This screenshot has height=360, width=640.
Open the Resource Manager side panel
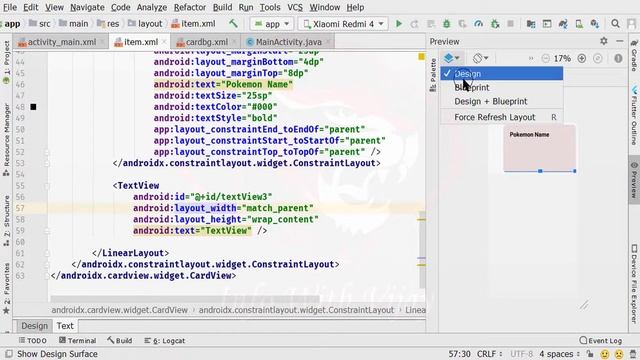pyautogui.click(x=6, y=139)
